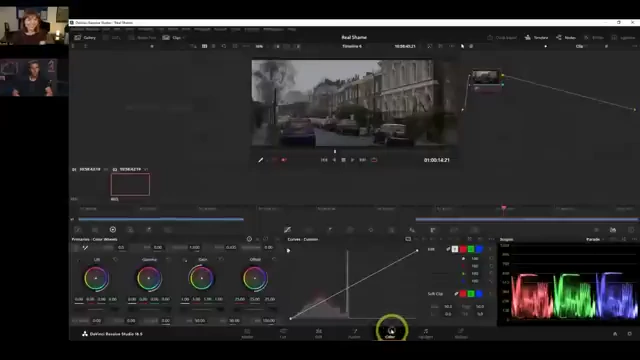Adjust the Gamma color wheel
Image resolution: width=640 pixels, height=360 pixels.
click(149, 278)
